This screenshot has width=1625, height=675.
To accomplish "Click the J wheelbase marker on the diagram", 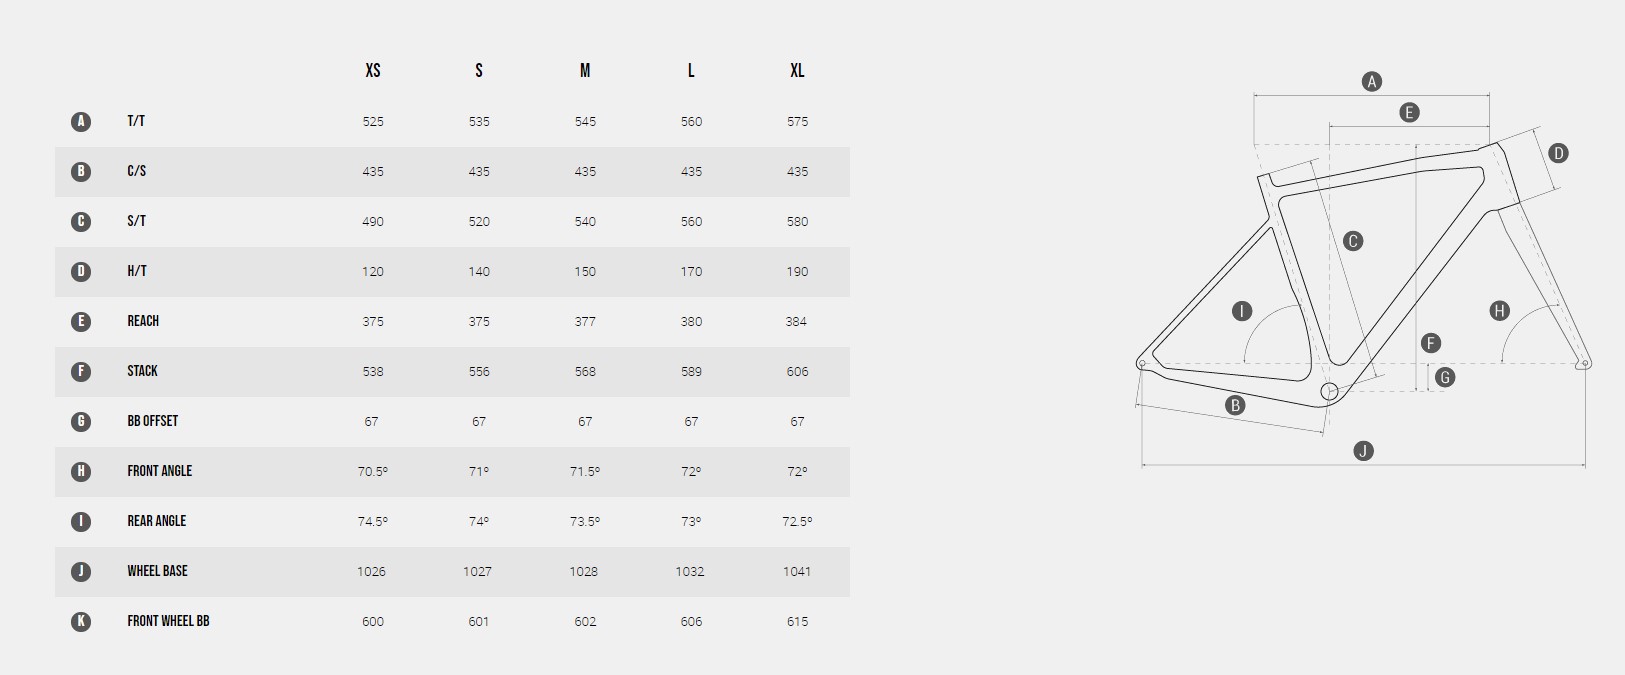I will (1363, 451).
